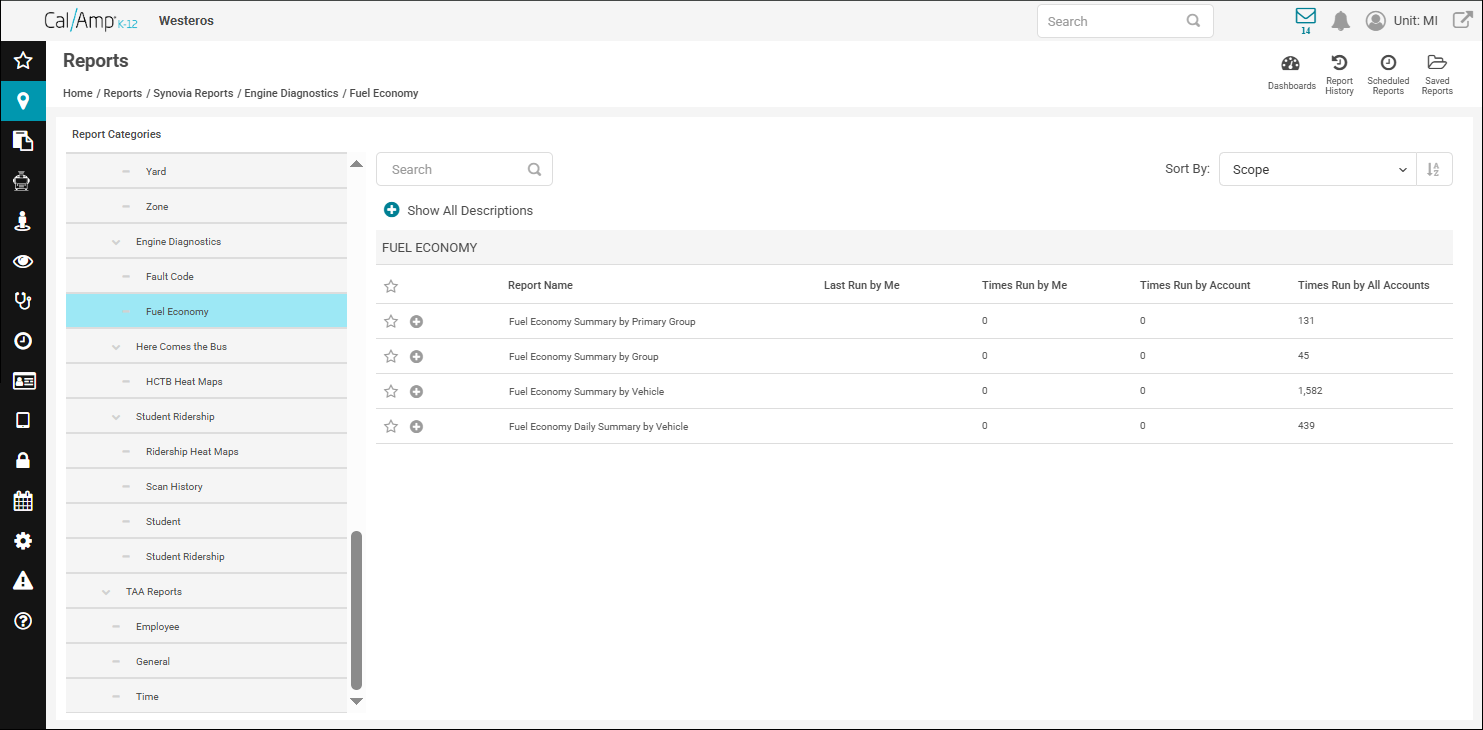The height and width of the screenshot is (730, 1483).
Task: Open Dashboards
Action: pos(1291,73)
